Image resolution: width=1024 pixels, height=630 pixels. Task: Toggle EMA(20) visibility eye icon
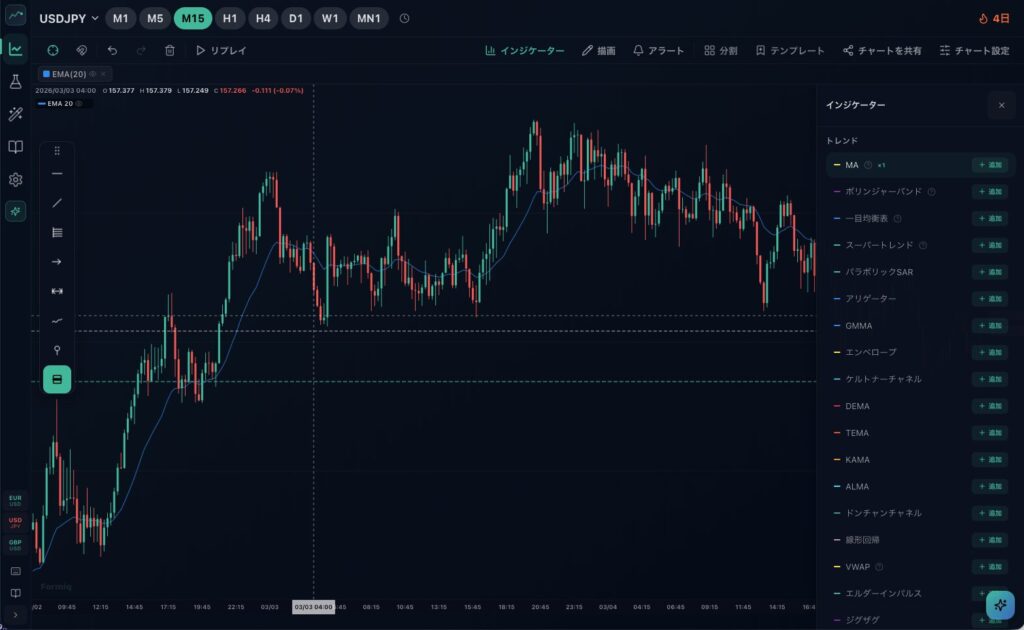click(93, 74)
